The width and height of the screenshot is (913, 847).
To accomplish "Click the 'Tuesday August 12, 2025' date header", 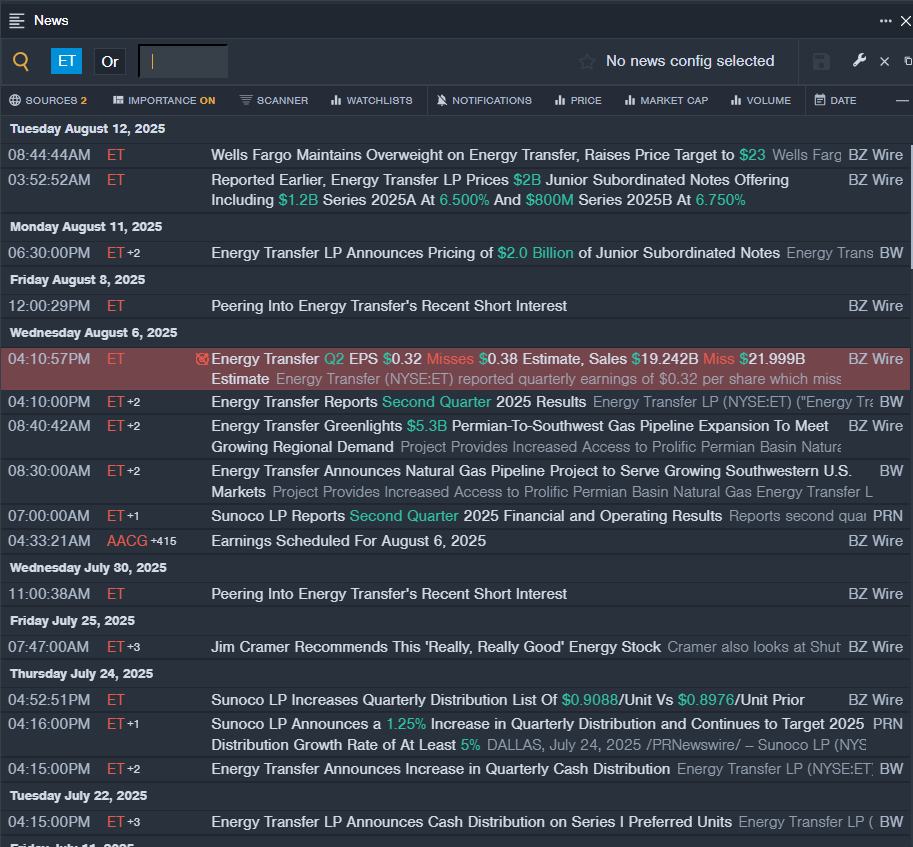I will [x=87, y=129].
